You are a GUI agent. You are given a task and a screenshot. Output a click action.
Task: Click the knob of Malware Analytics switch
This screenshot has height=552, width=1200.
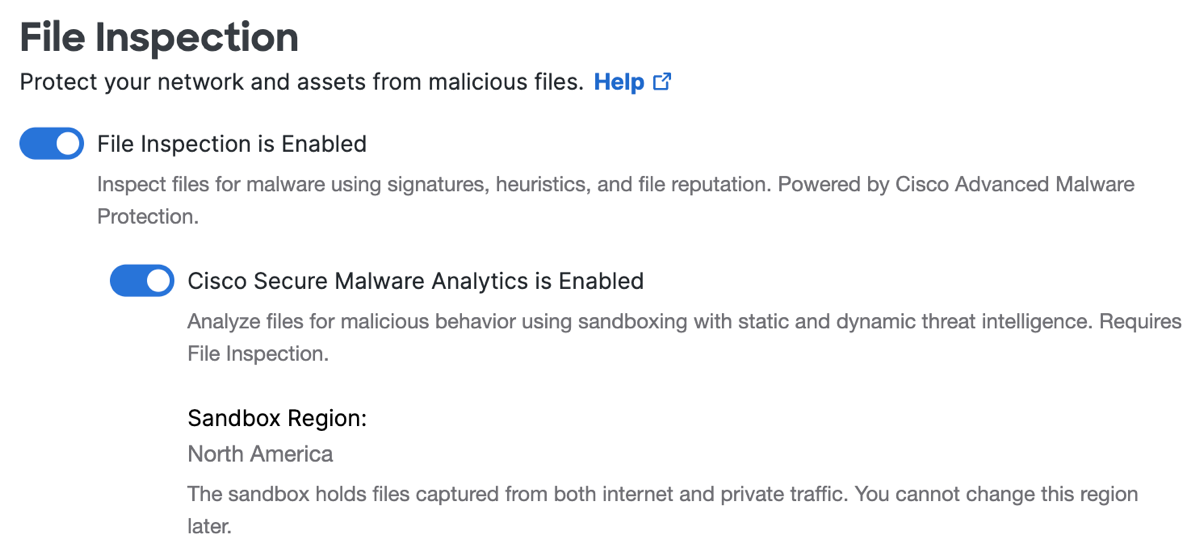click(158, 281)
